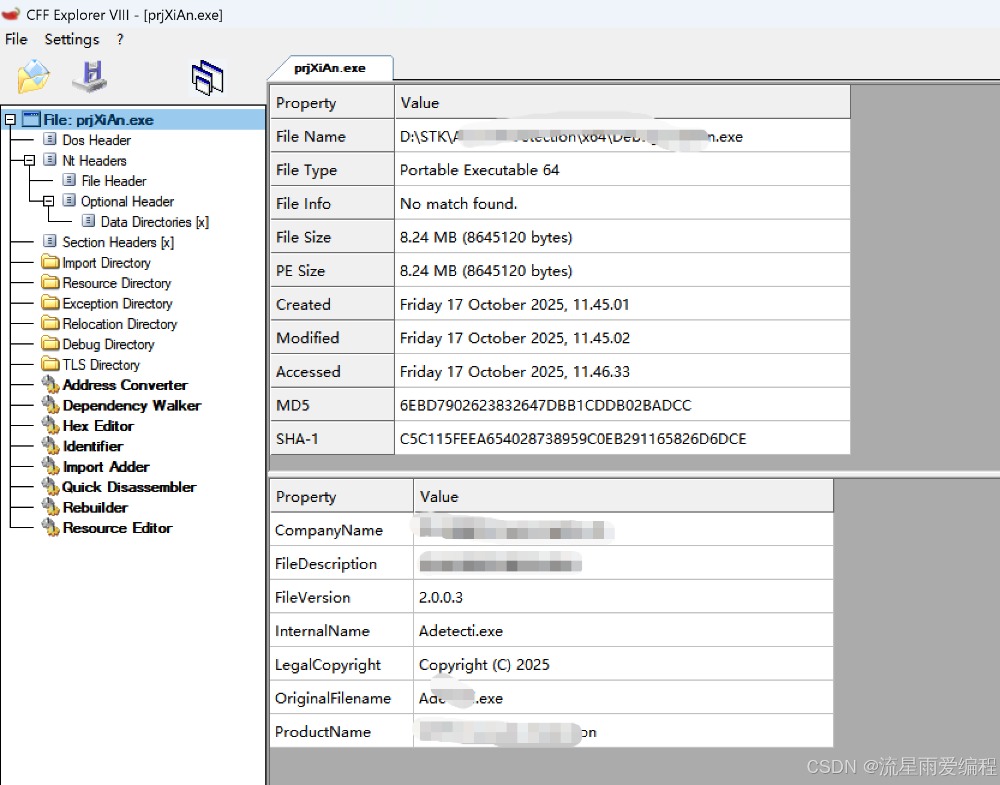Select Section Headers [x] tree item

(117, 242)
